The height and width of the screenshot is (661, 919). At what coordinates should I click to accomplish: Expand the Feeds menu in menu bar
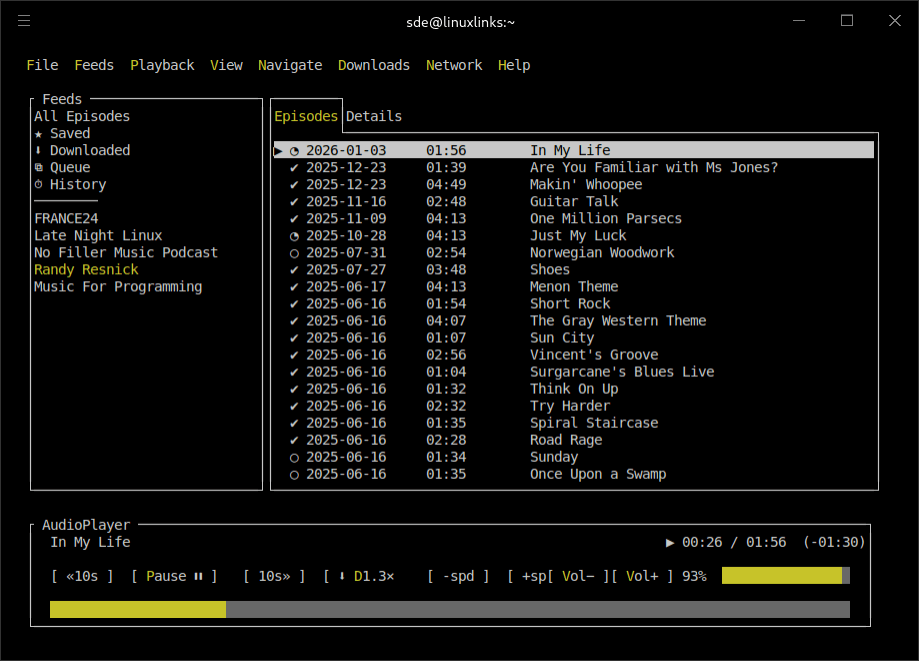click(x=94, y=65)
